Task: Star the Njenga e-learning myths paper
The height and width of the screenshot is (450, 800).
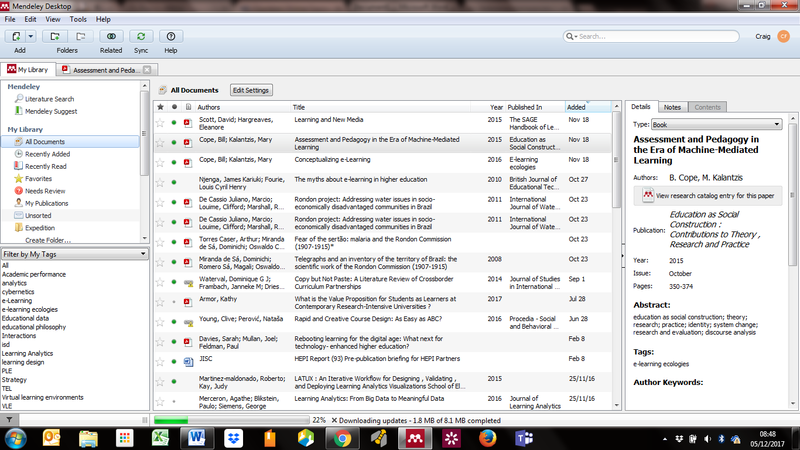Action: click(x=159, y=183)
